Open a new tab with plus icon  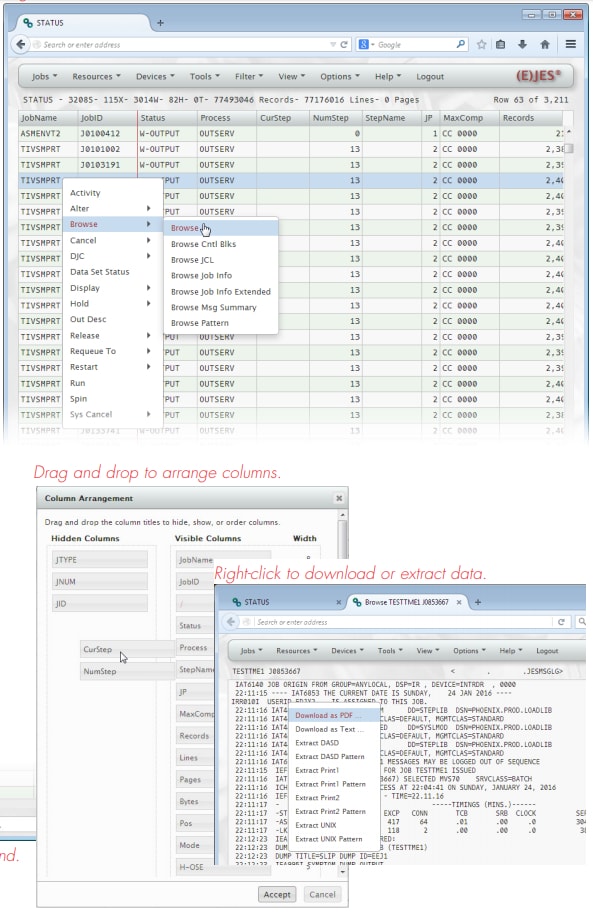coord(160,23)
